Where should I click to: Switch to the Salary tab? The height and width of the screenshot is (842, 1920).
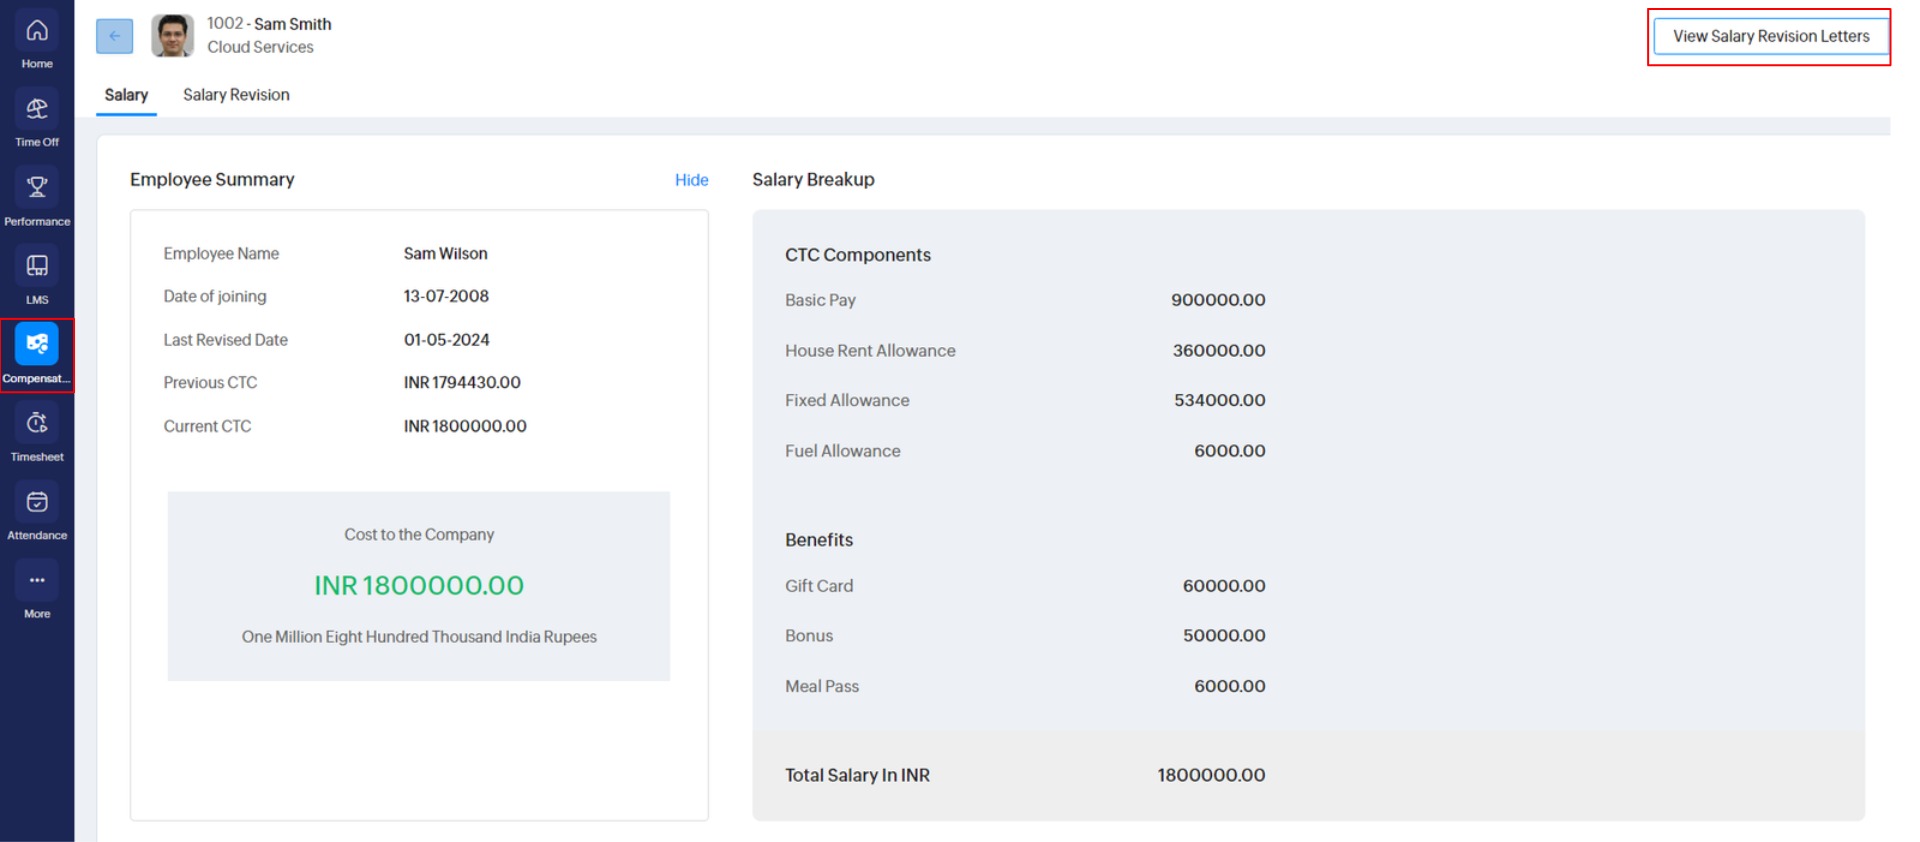click(126, 95)
